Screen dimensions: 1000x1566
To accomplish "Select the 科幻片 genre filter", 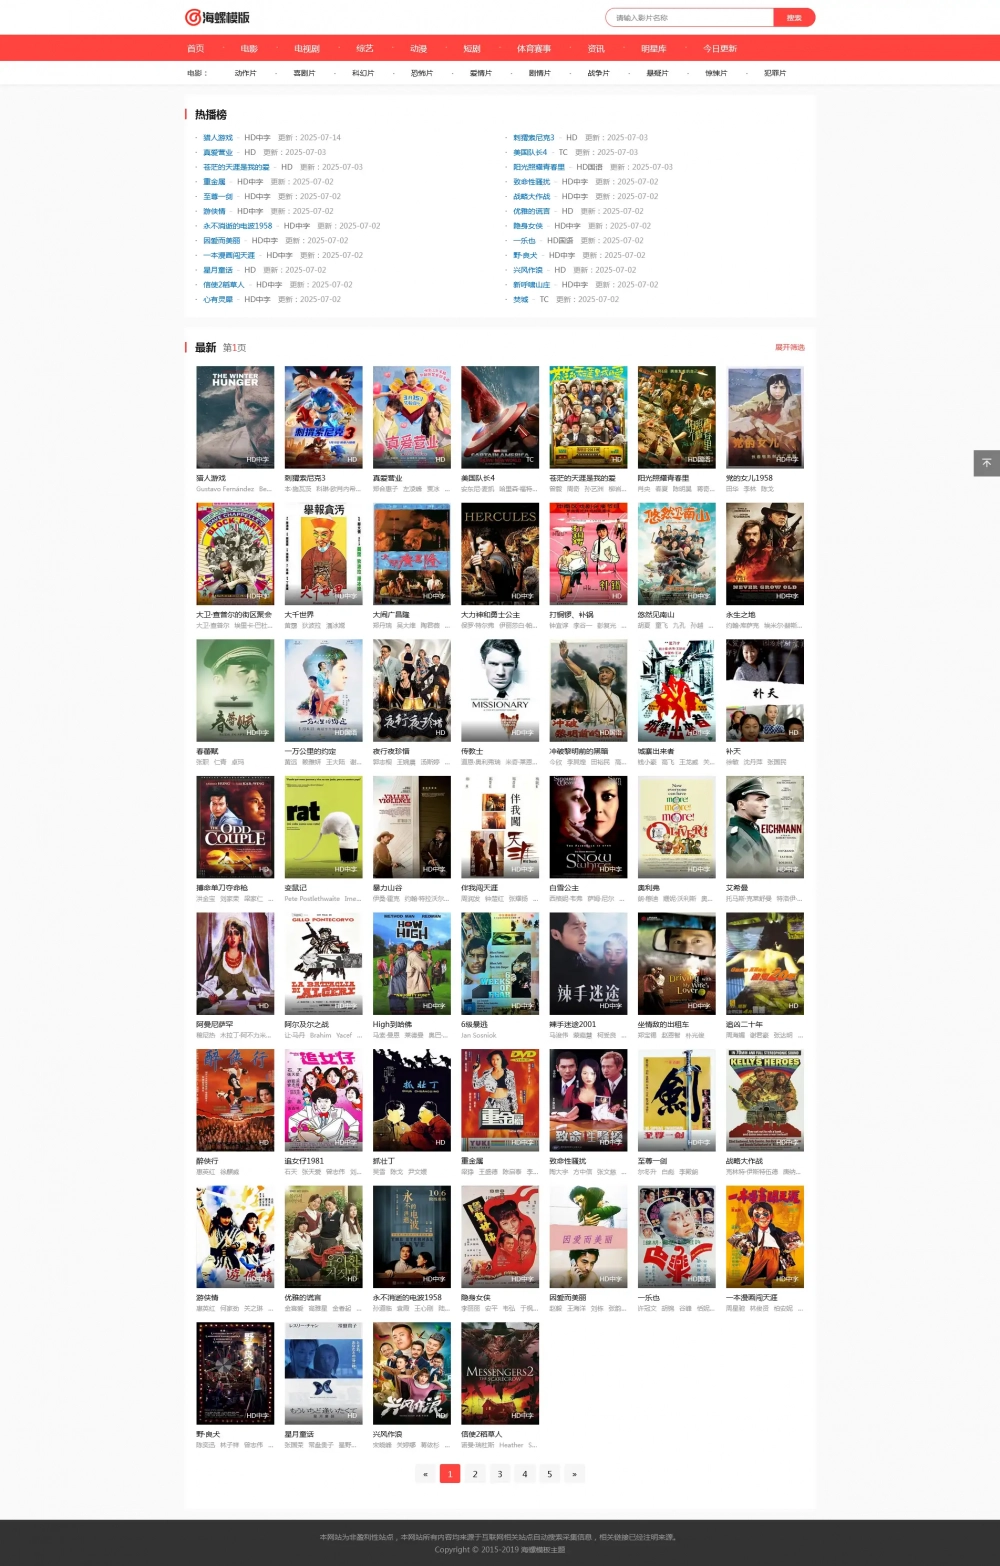I will [x=363, y=73].
